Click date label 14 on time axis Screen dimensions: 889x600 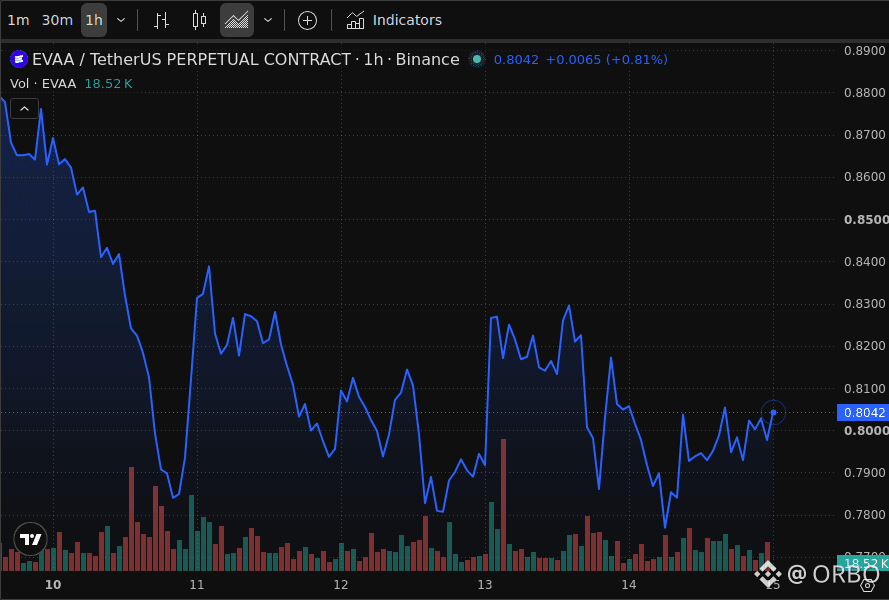(629, 585)
